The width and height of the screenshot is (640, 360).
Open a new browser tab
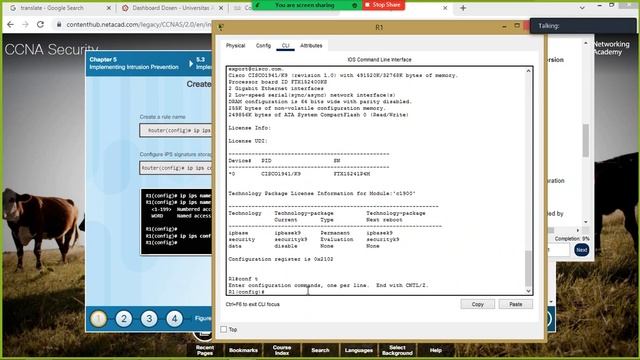click(463, 8)
